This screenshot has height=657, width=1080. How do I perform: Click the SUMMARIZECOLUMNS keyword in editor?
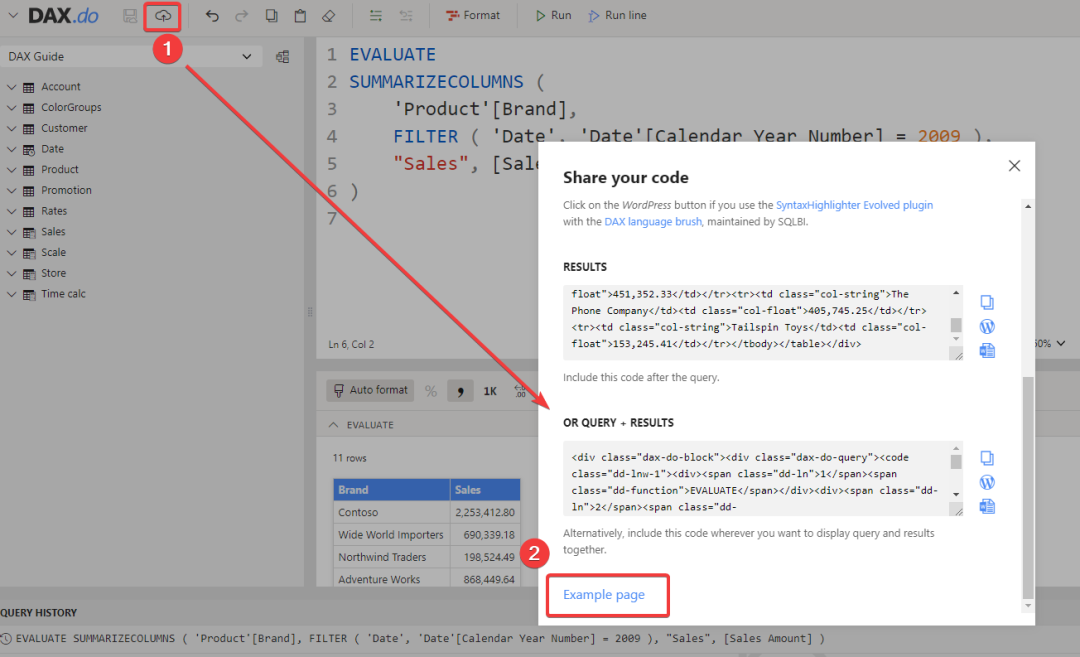coord(436,82)
